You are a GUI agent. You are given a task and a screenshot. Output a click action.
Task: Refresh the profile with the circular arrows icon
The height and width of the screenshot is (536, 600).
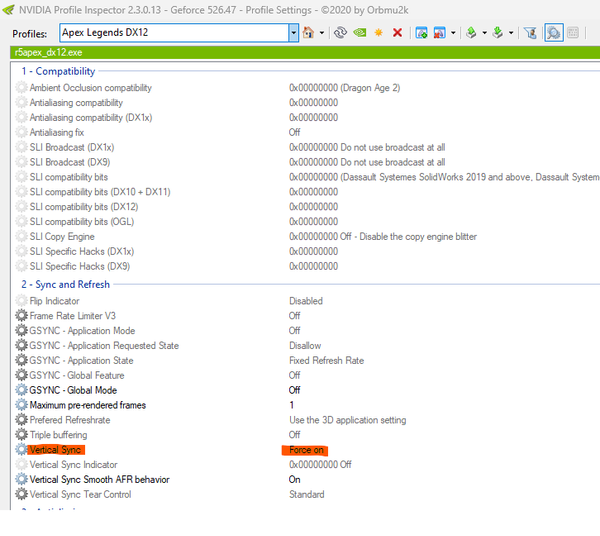pyautogui.click(x=340, y=33)
